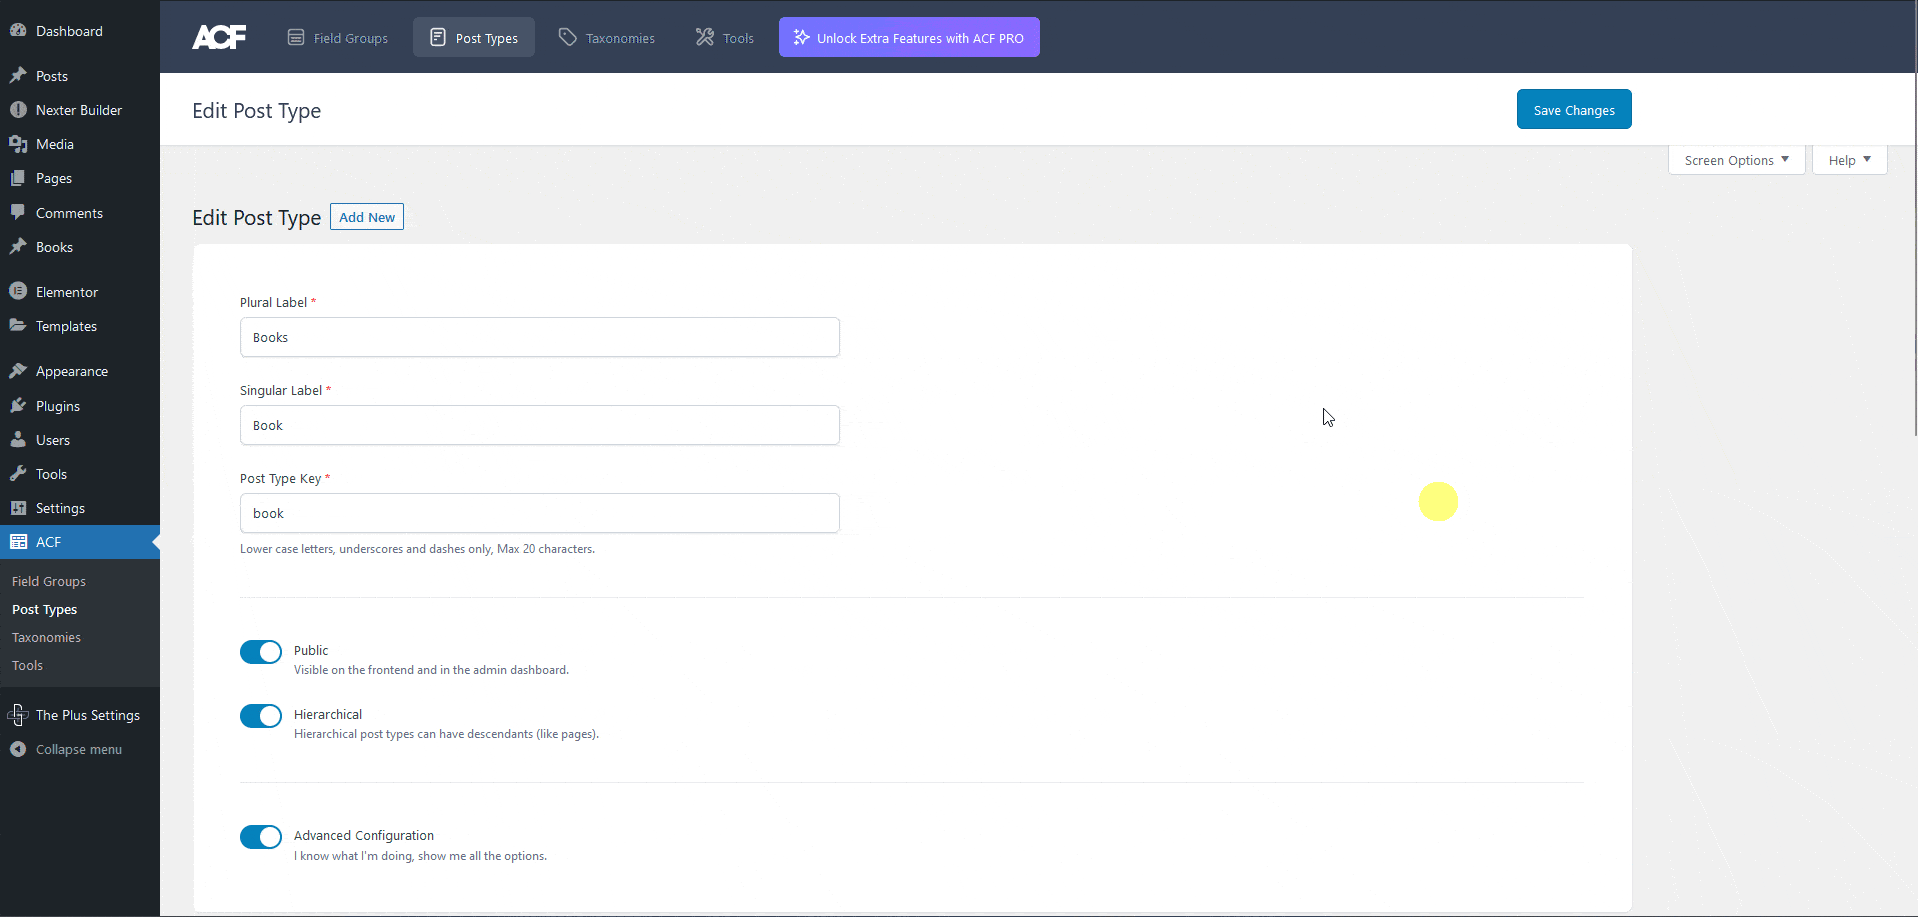This screenshot has height=917, width=1918.
Task: Select the Books pin icon in sidebar
Action: pos(19,247)
